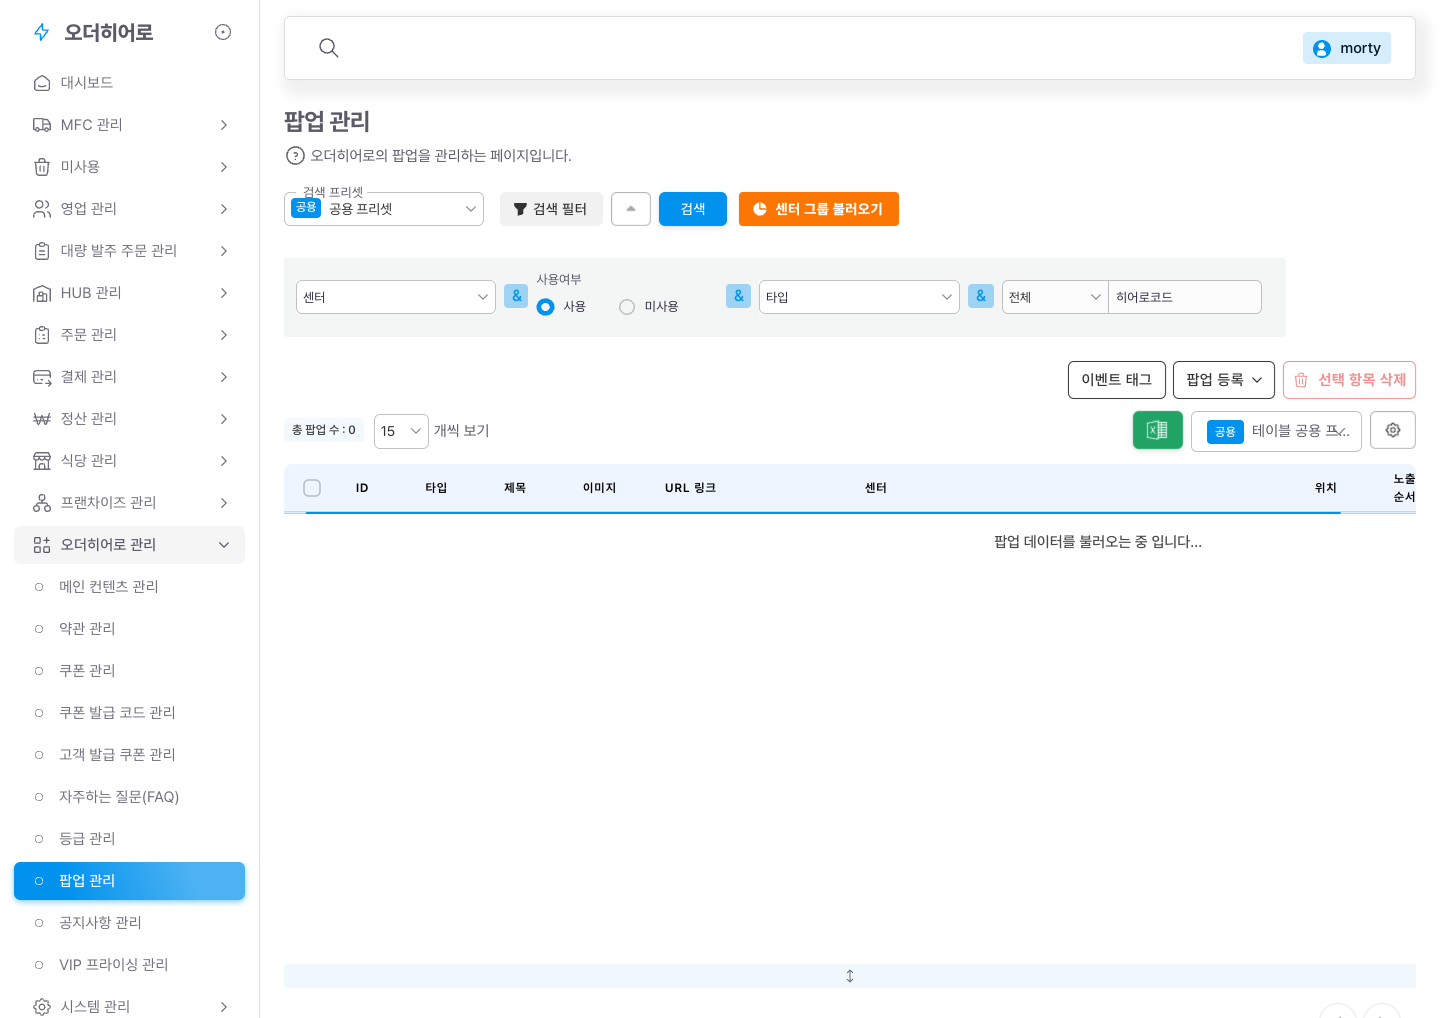Screen dimensions: 1440x1018
Task: Click the 시스템 관리 gear icon
Action: point(42,1007)
